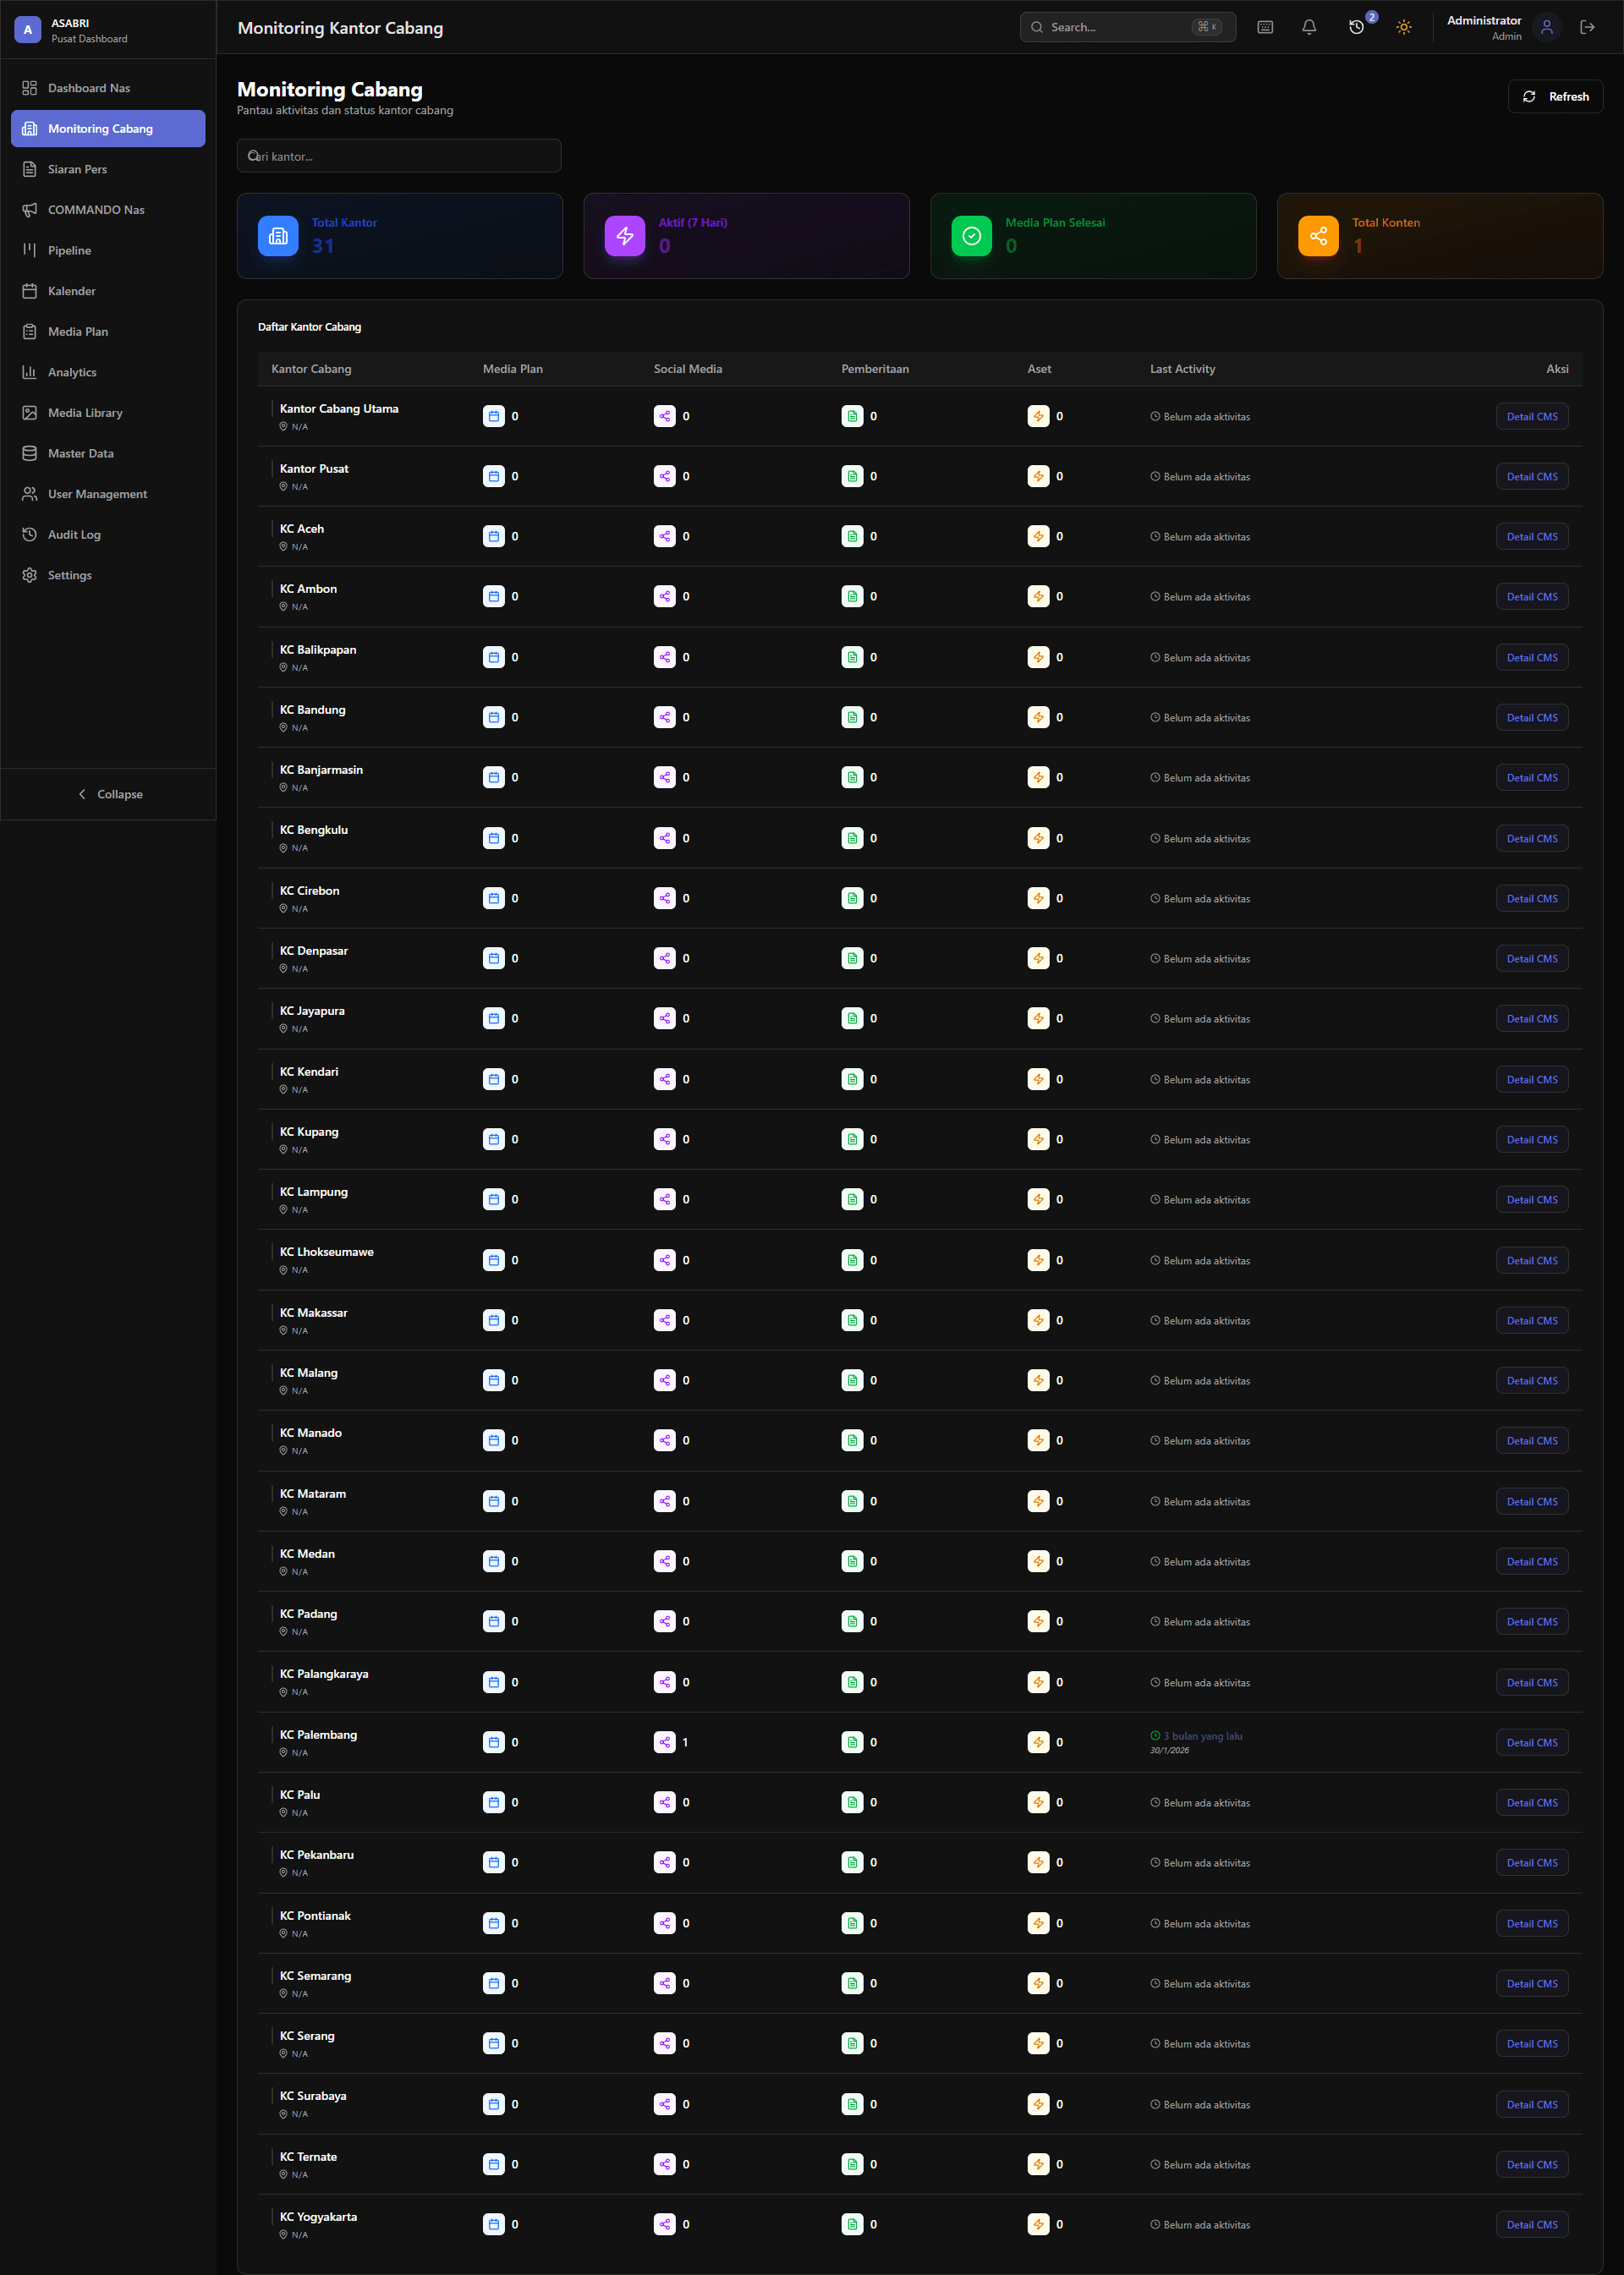Image resolution: width=1624 pixels, height=2275 pixels.
Task: Open COMMANDO Nas menu item
Action: tap(108, 210)
